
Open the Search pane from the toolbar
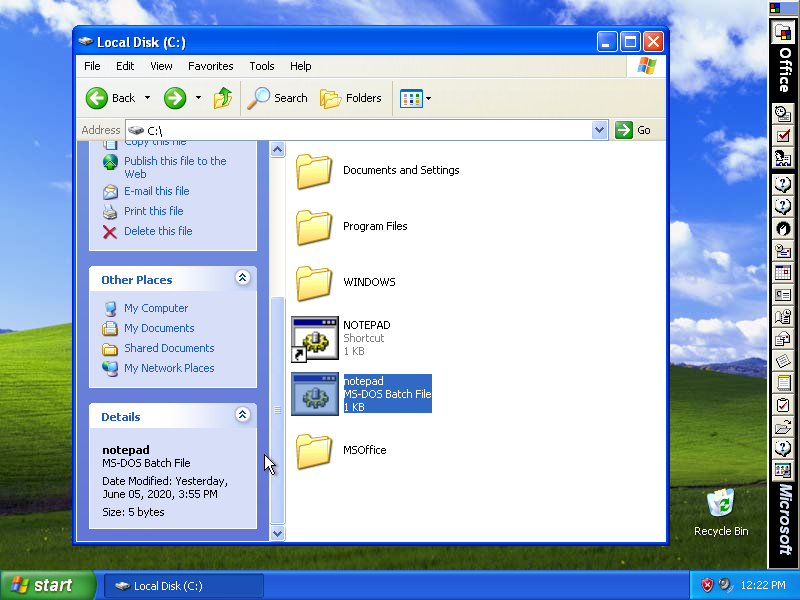pyautogui.click(x=277, y=98)
